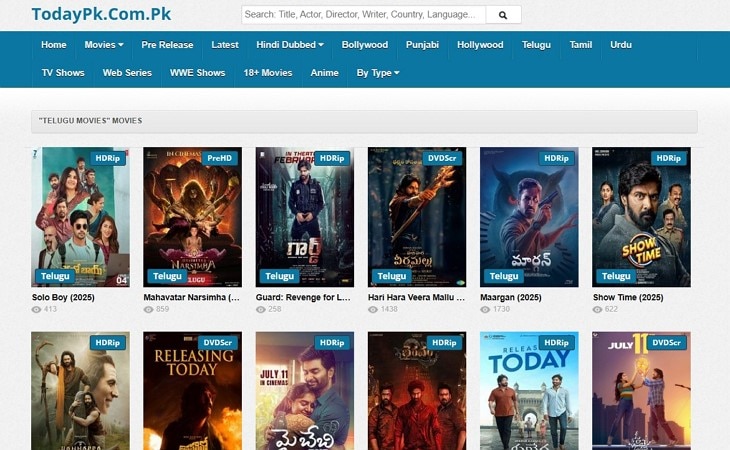Screen dimensions: 730x450
Task: Focus the movie search input field
Action: pyautogui.click(x=364, y=15)
